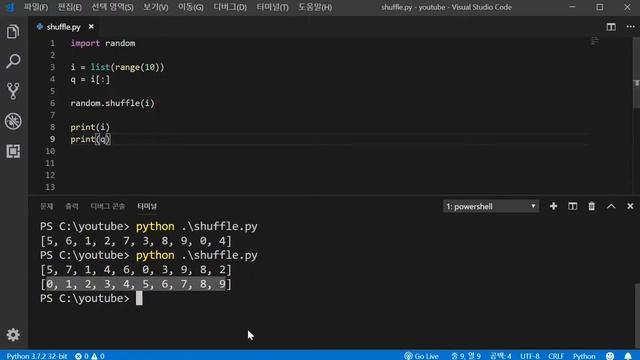The width and height of the screenshot is (640, 360).
Task: Open the 디버그(D) menu
Action: [230, 7]
